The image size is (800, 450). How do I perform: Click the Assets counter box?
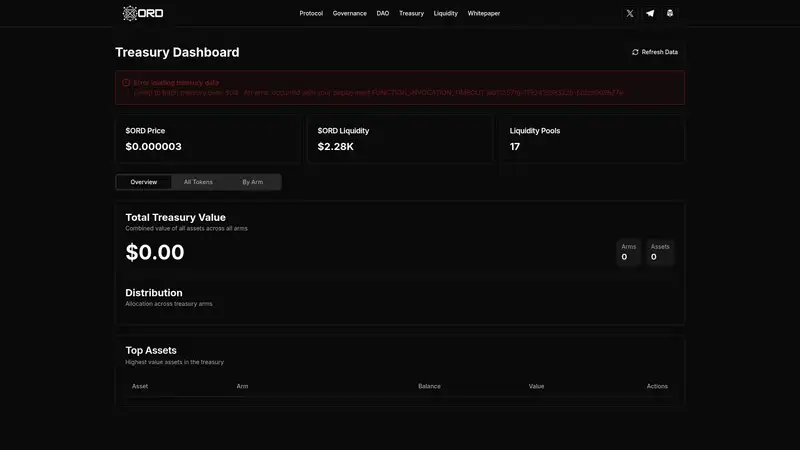tap(660, 252)
